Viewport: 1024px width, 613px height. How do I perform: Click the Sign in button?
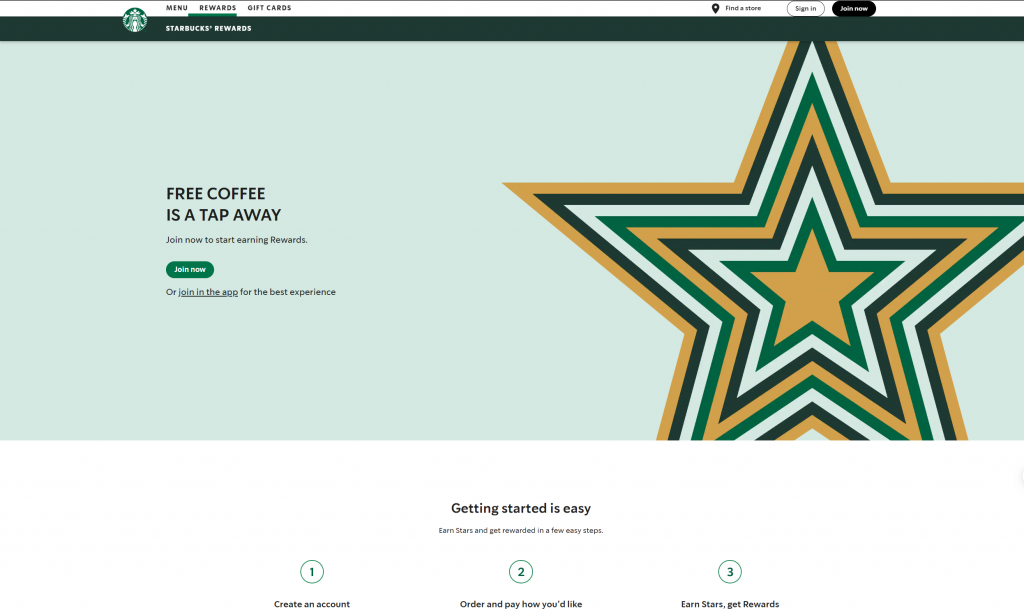[x=805, y=8]
